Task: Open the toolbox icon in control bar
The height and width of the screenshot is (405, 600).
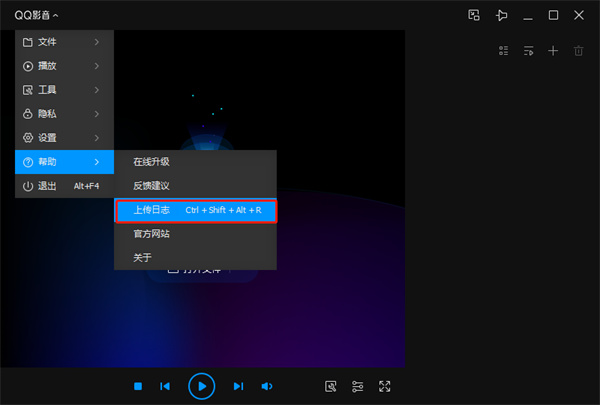Action: (x=331, y=386)
